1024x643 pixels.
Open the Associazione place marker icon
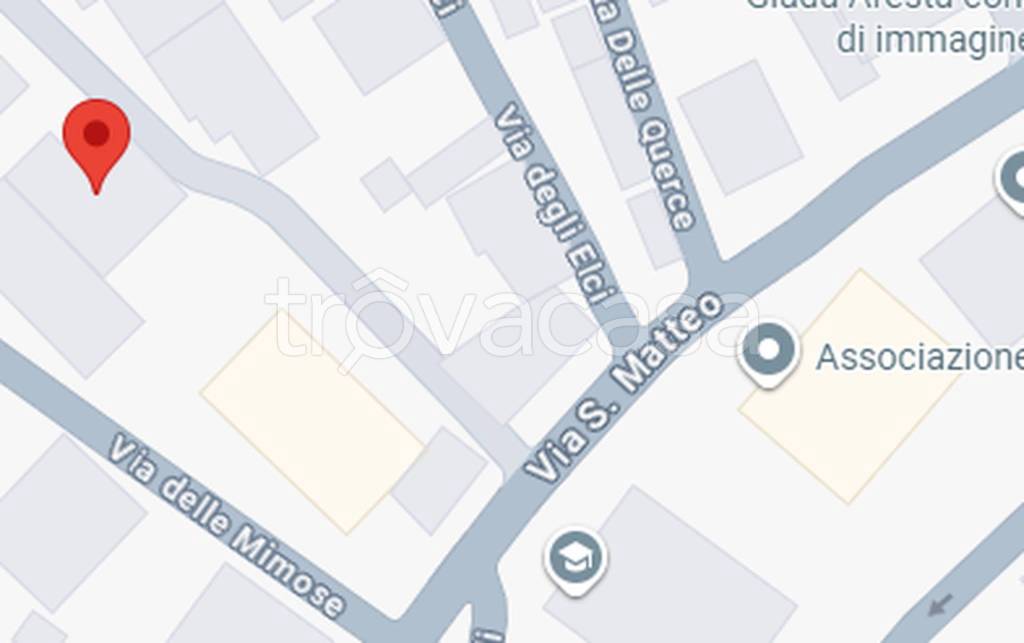[768, 352]
